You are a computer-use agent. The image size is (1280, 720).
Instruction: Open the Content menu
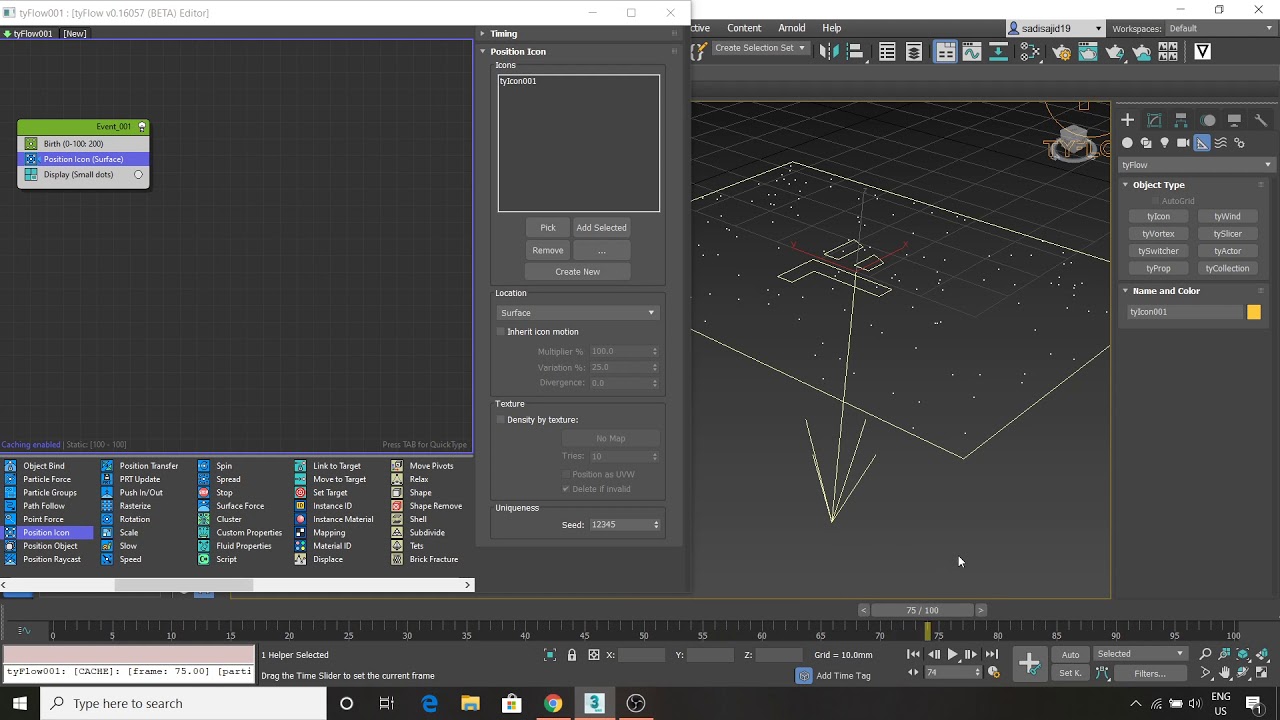[744, 28]
